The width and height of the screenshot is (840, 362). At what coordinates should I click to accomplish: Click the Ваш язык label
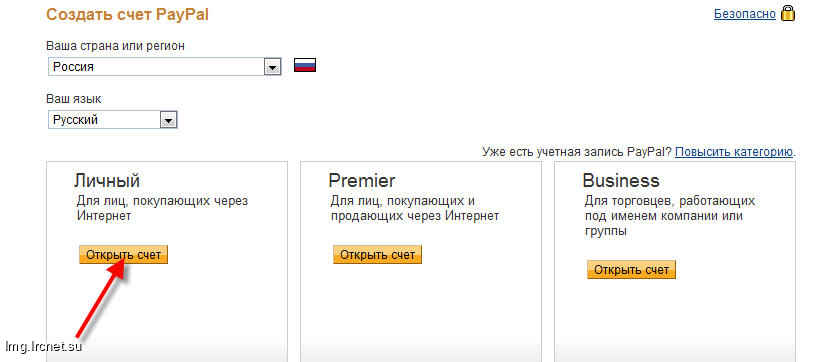74,99
